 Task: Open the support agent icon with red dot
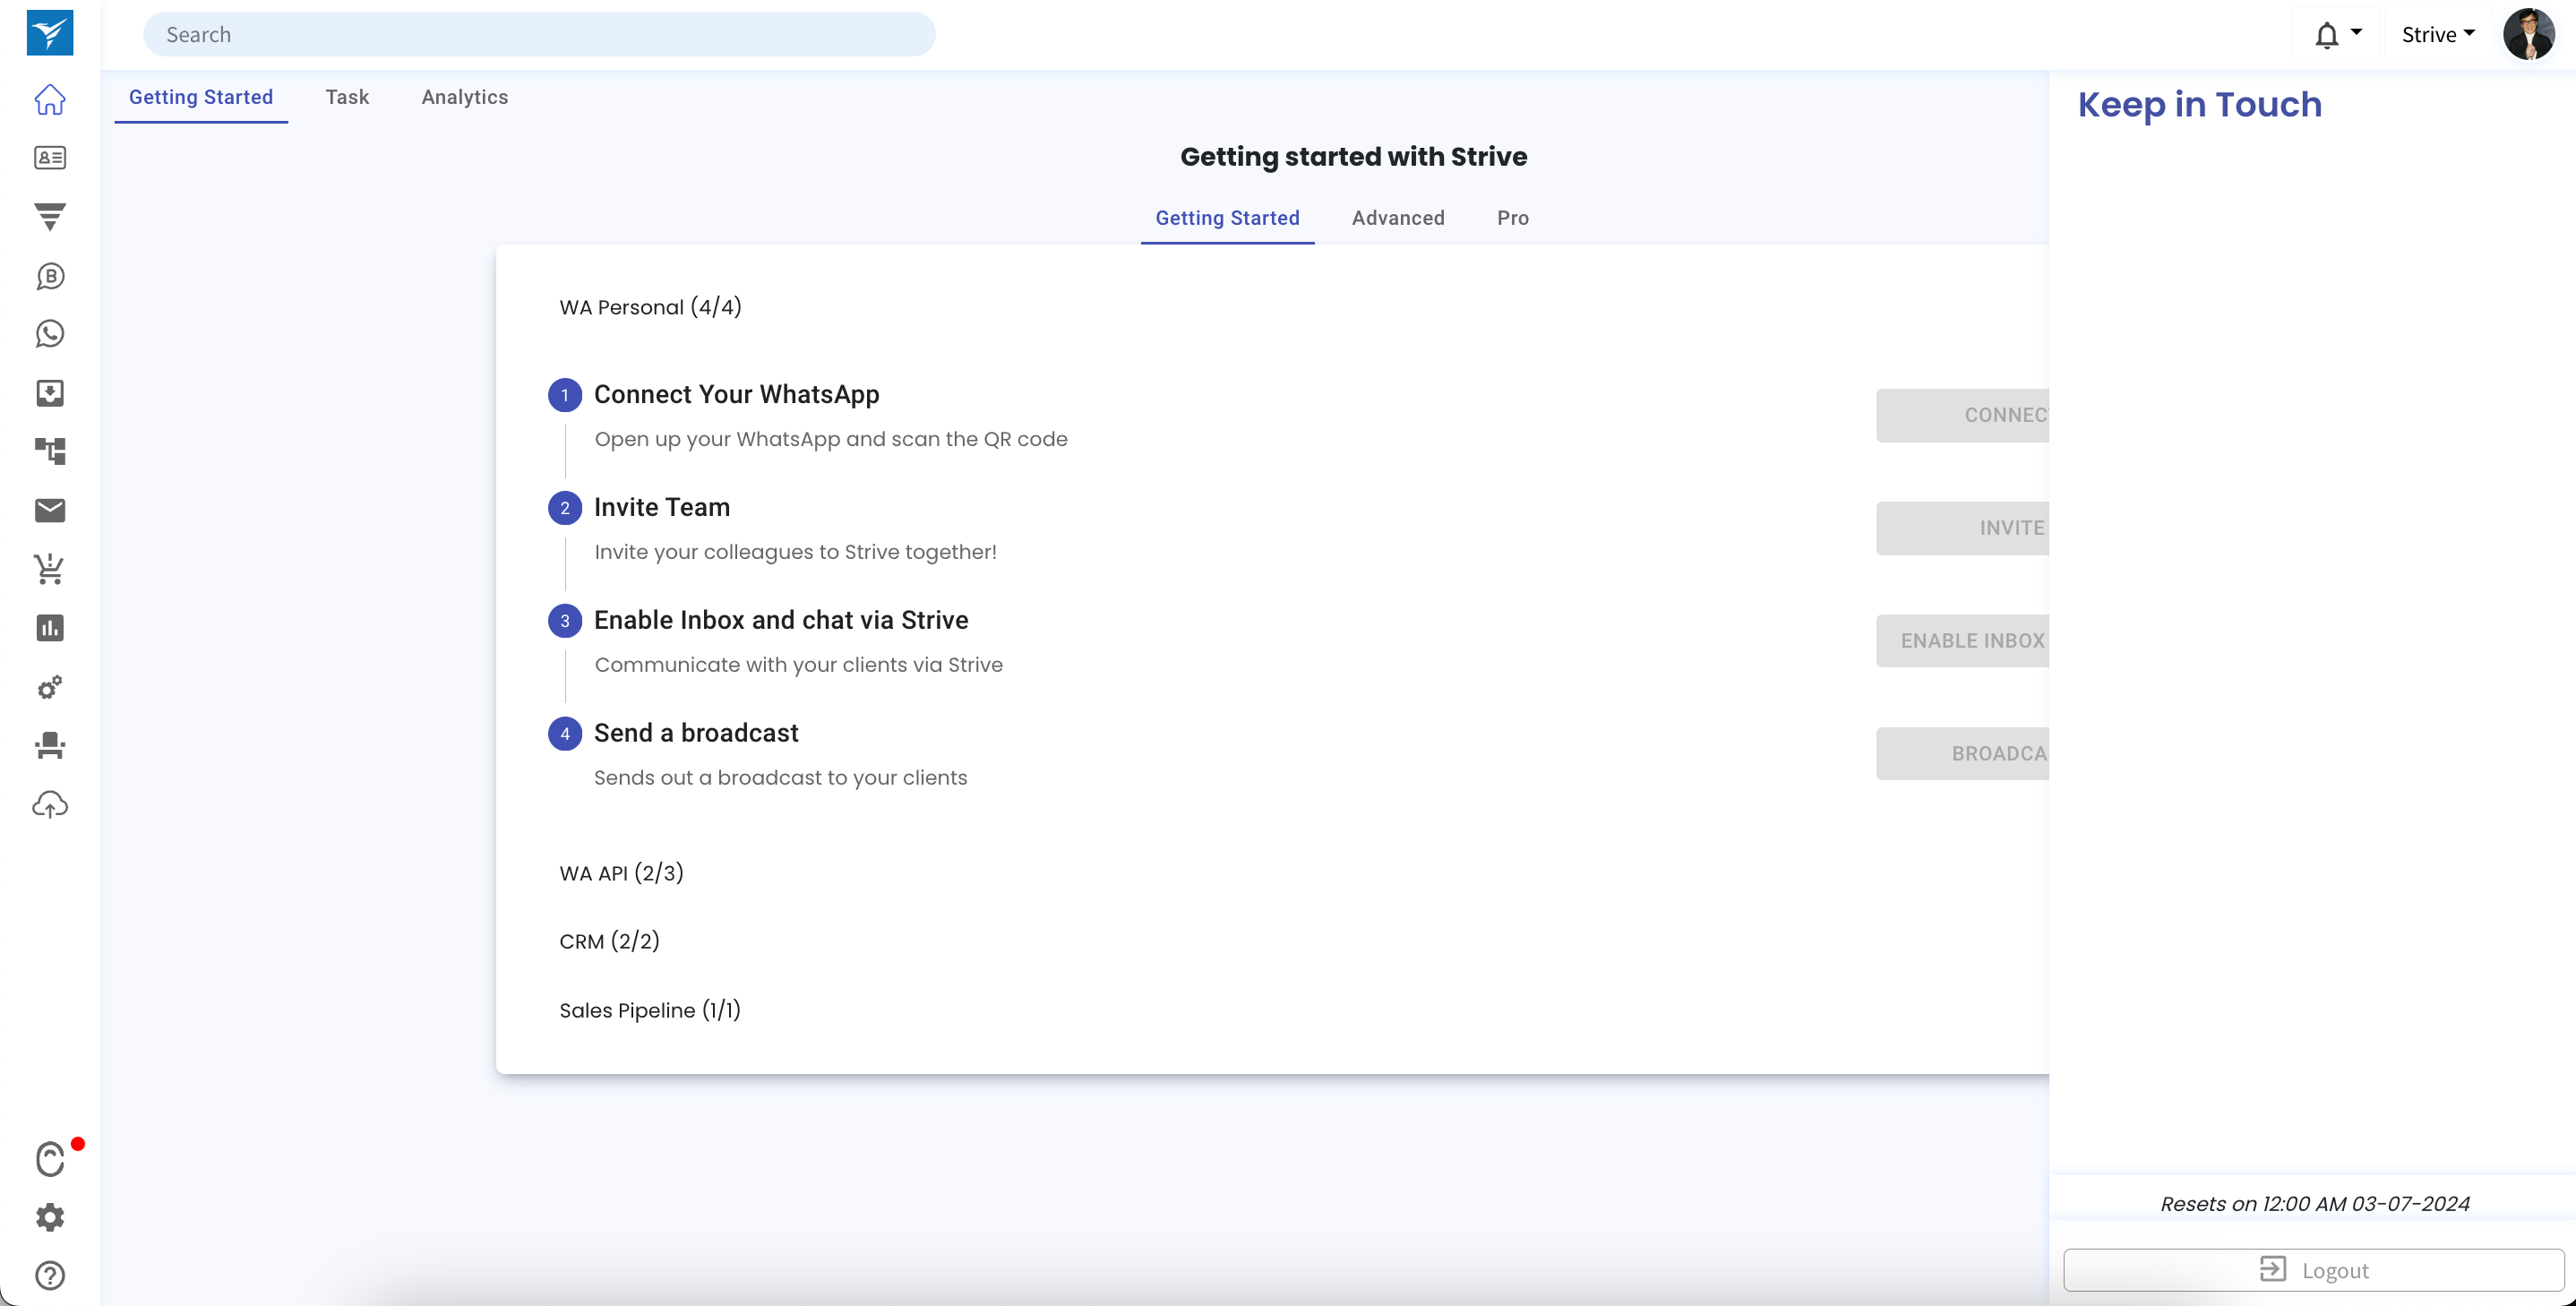[x=50, y=1159]
